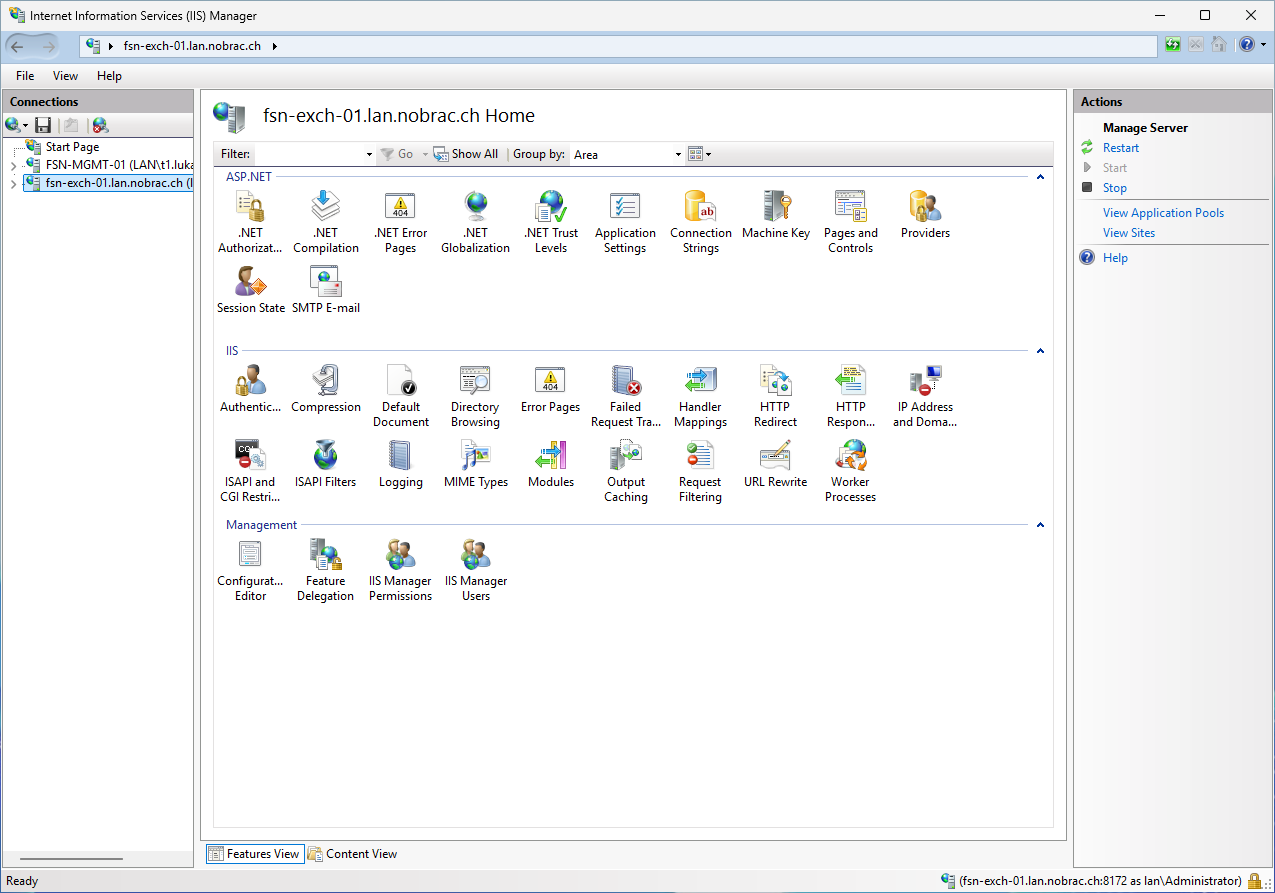Open the Help menu
Image resolution: width=1275 pixels, height=893 pixels.
coord(109,76)
